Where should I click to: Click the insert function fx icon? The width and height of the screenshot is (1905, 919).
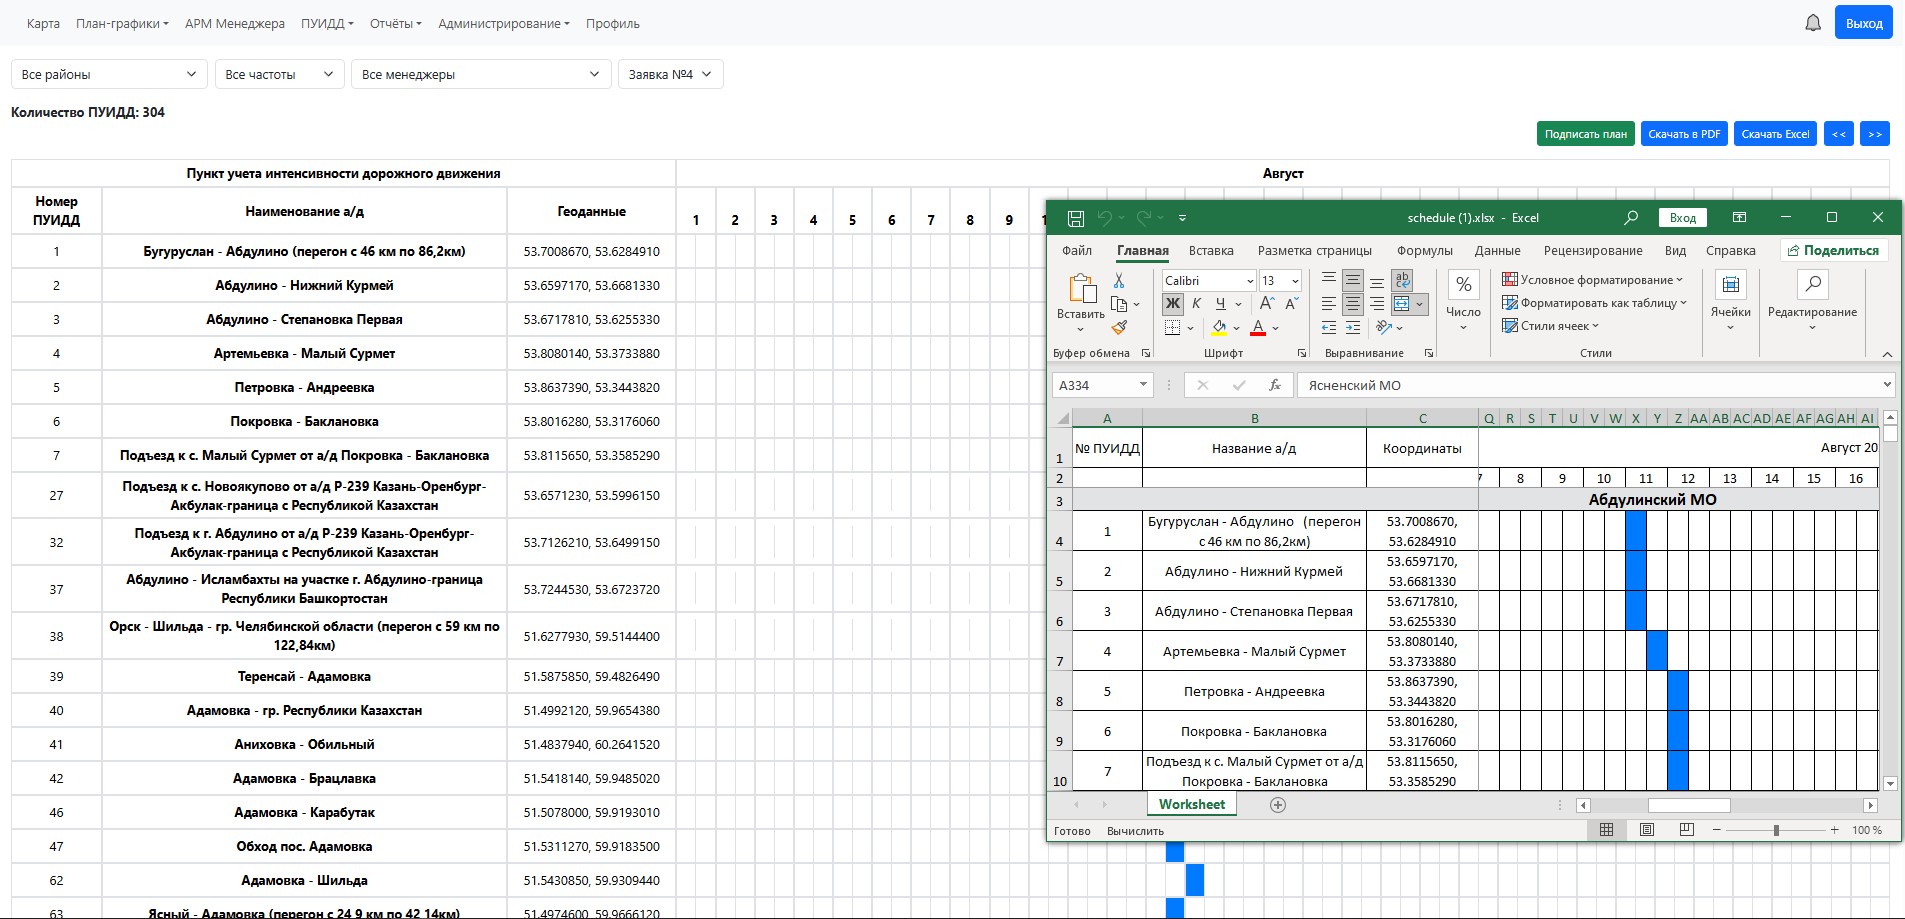coord(1274,385)
